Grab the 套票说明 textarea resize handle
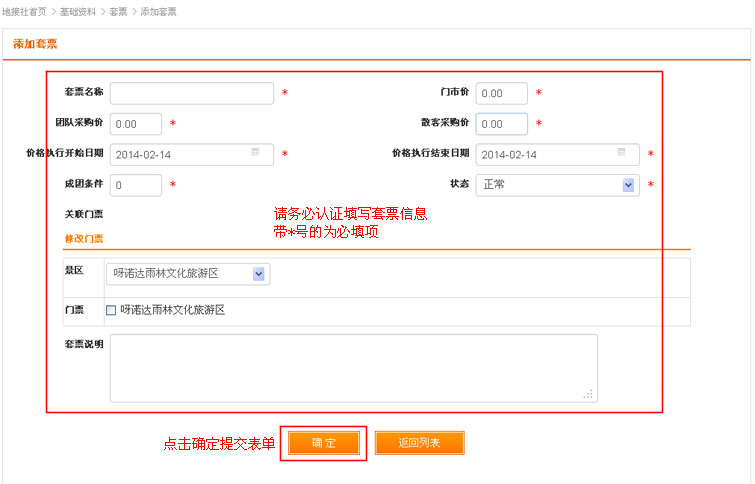This screenshot has height=484, width=755. click(590, 395)
